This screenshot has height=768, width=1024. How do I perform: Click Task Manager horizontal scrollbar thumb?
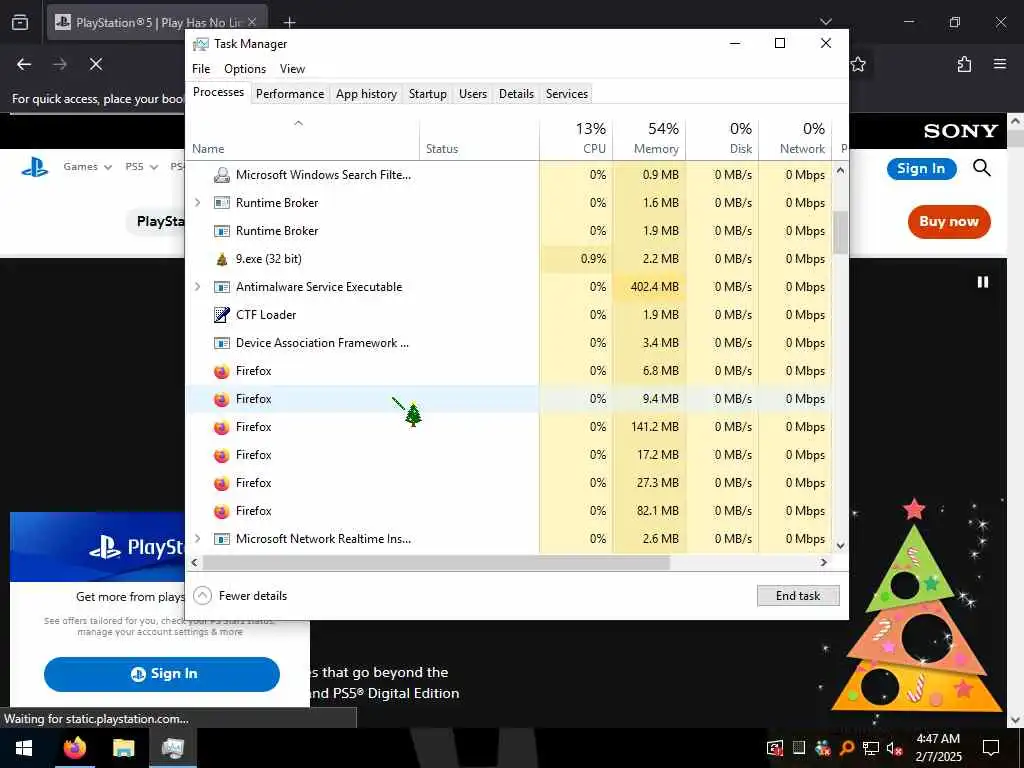(436, 562)
